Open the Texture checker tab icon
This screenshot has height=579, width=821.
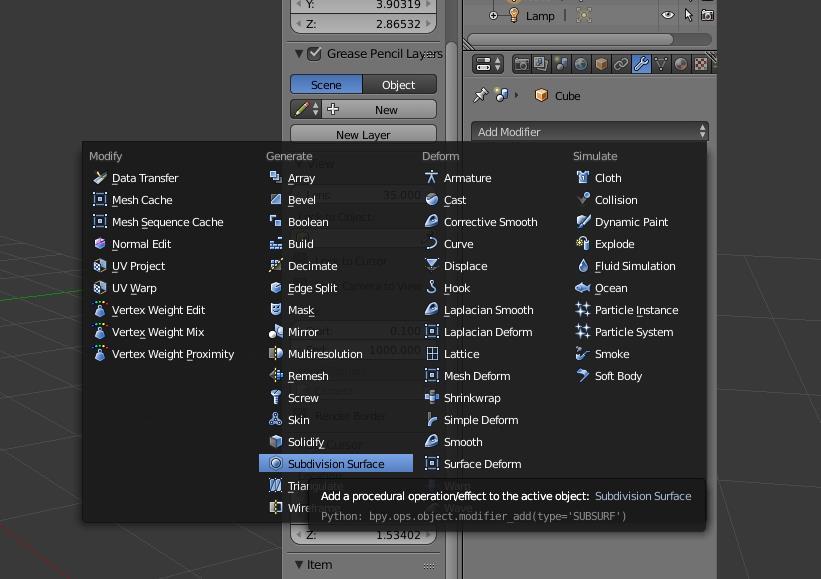pos(701,64)
